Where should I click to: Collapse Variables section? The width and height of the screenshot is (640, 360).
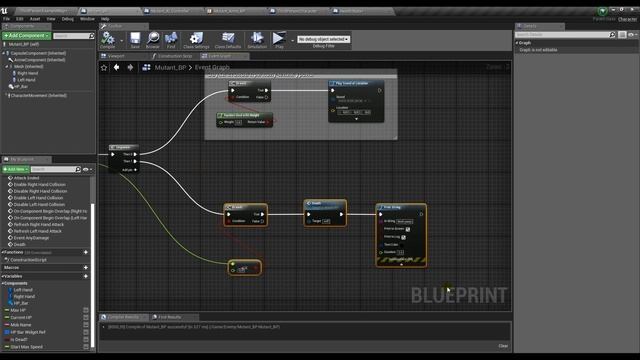pyautogui.click(x=2, y=276)
